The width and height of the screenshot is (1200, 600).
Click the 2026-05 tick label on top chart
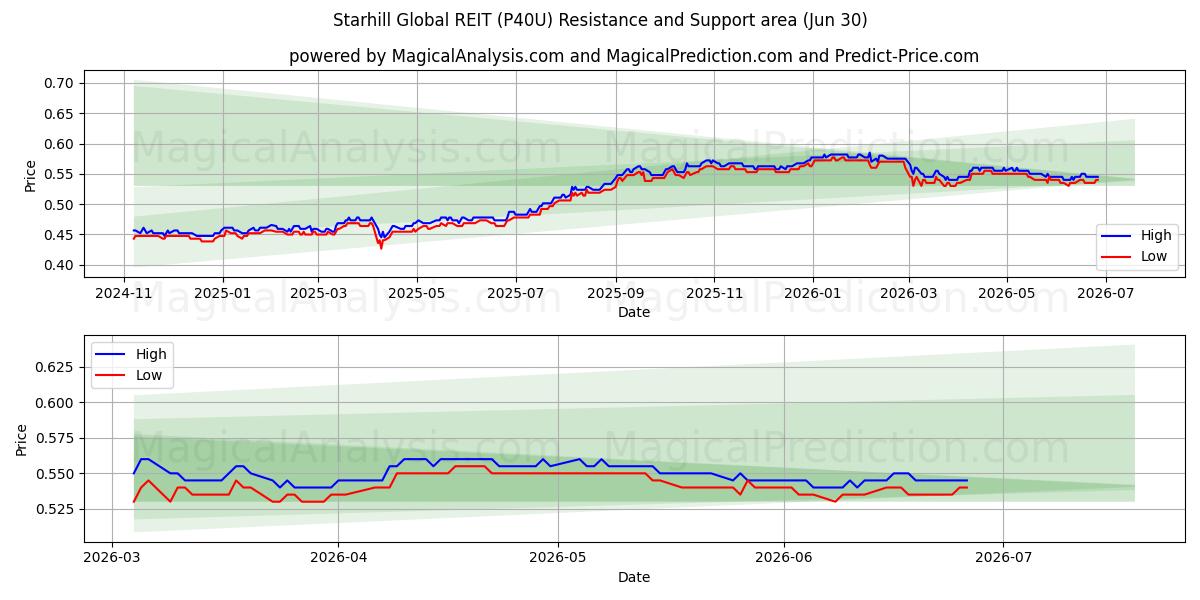(x=1007, y=293)
